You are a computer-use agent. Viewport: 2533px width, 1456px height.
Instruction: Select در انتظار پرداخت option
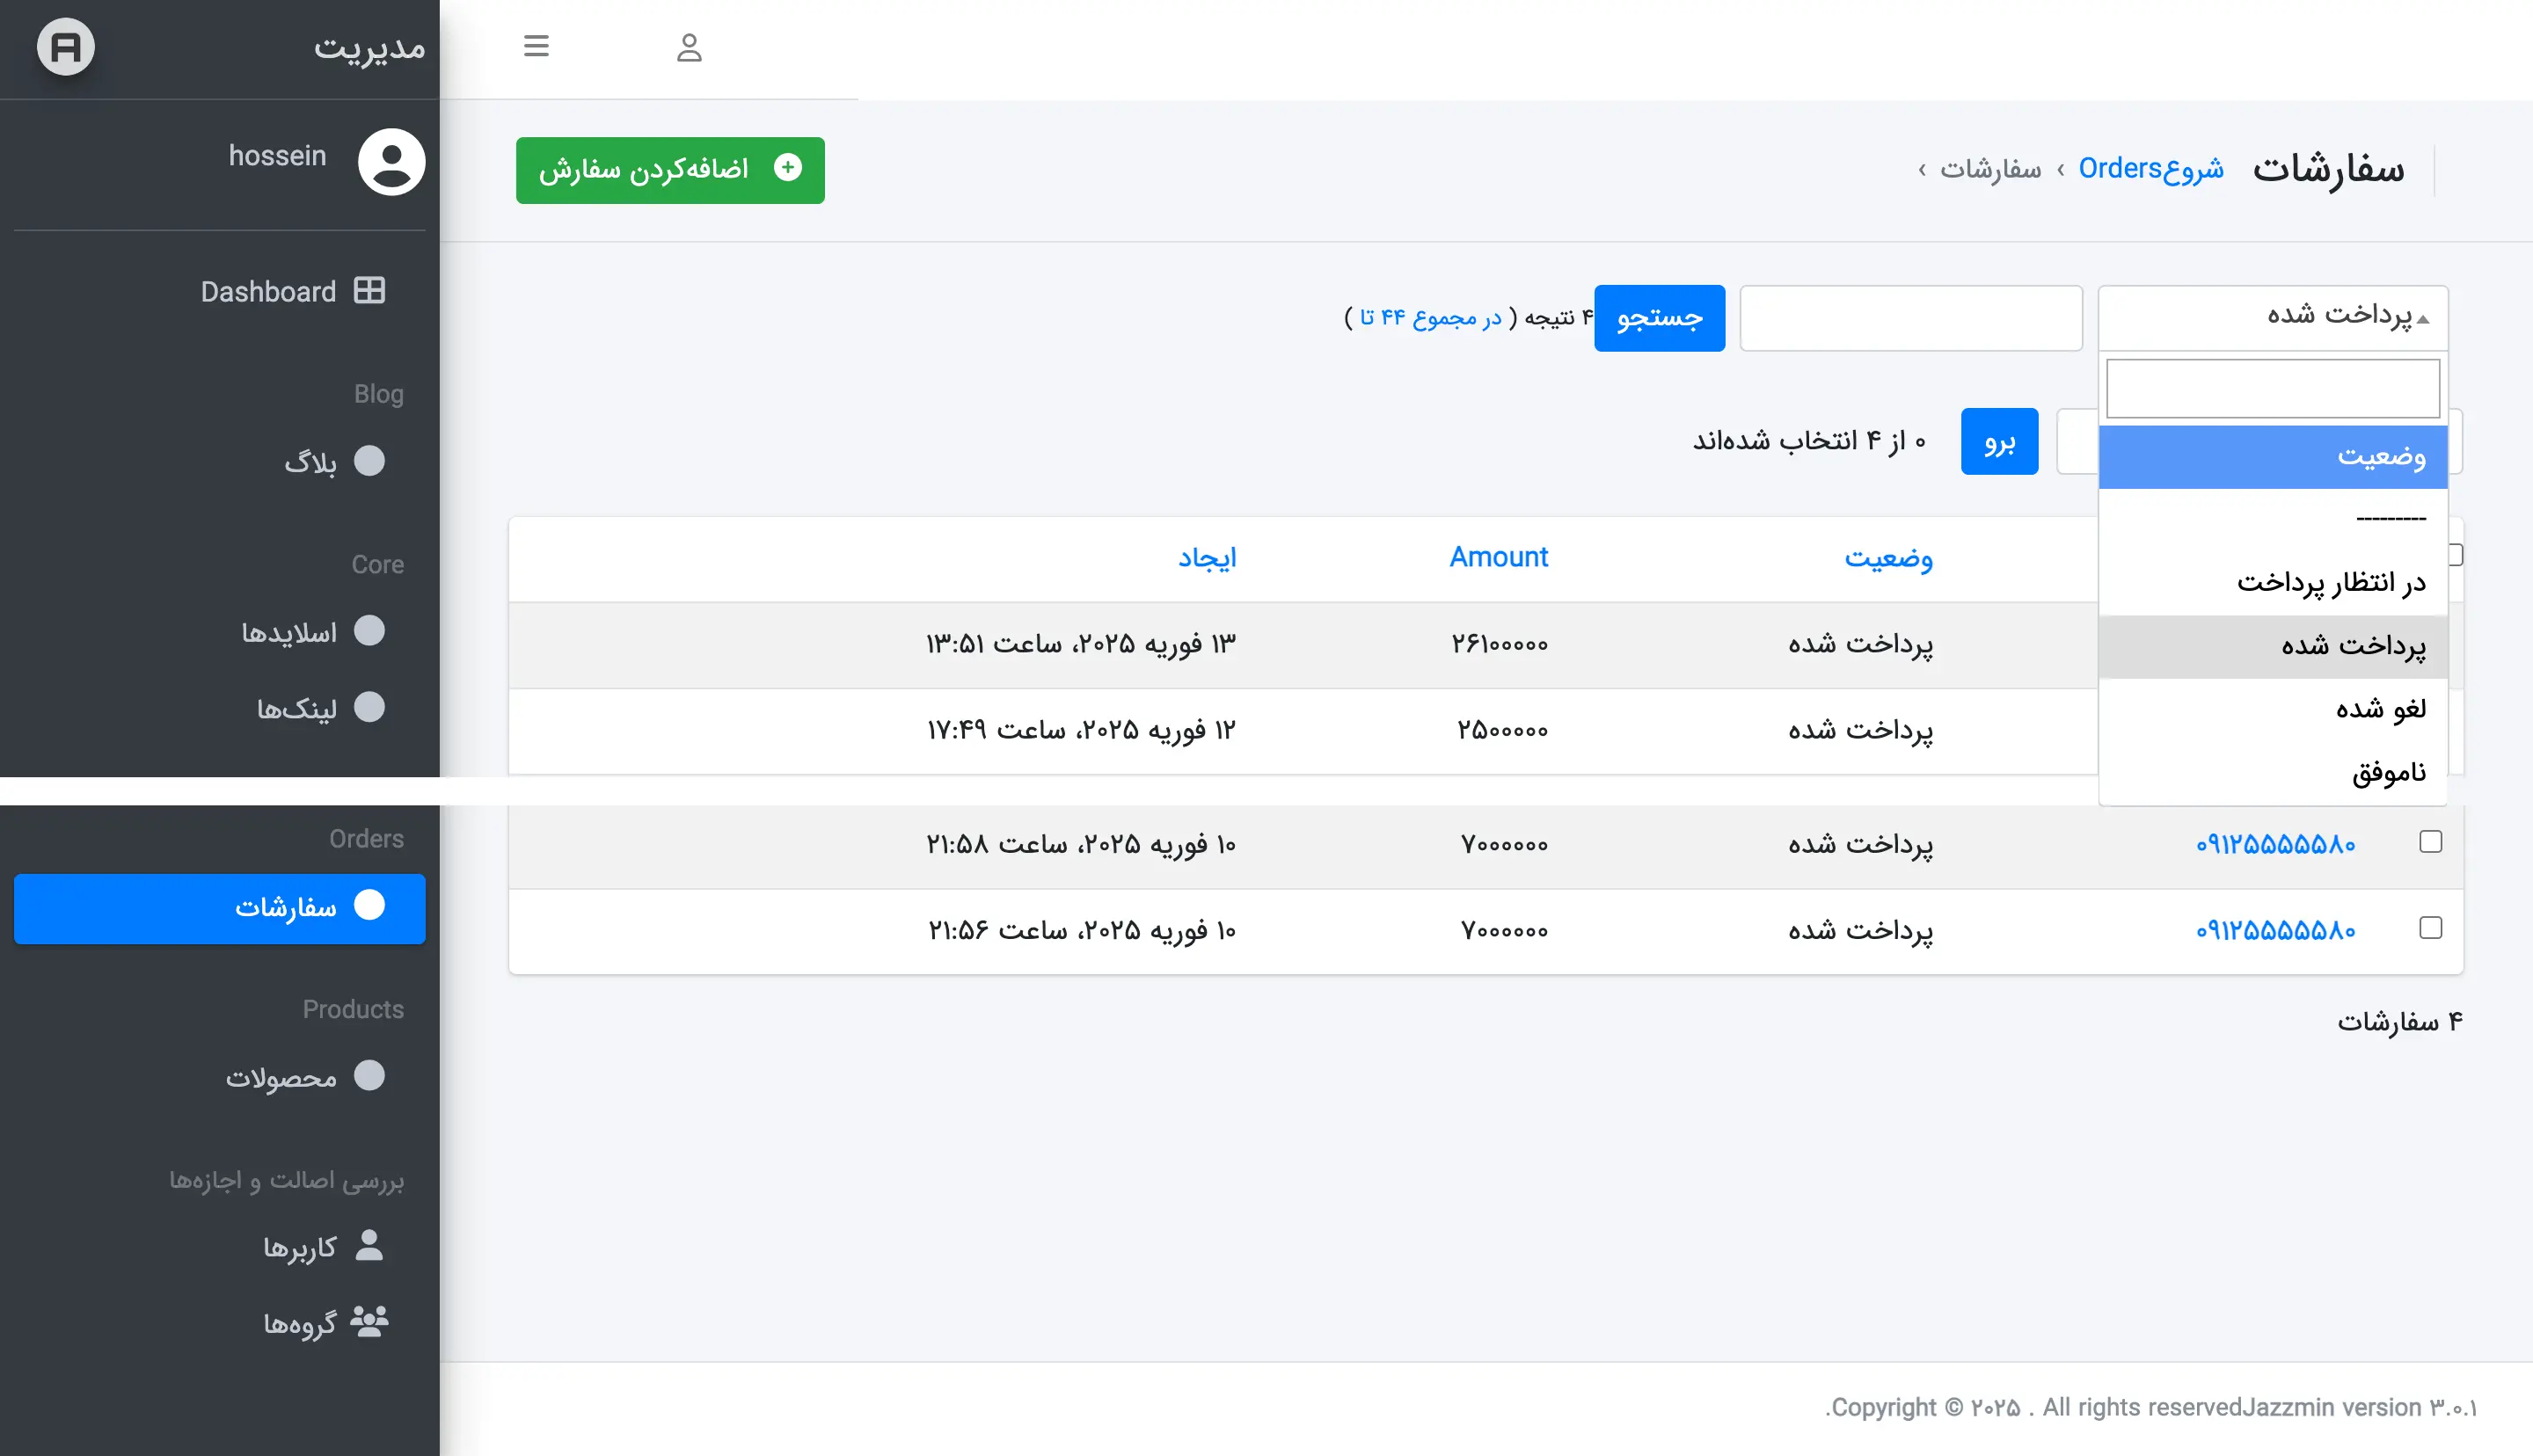click(x=2272, y=583)
